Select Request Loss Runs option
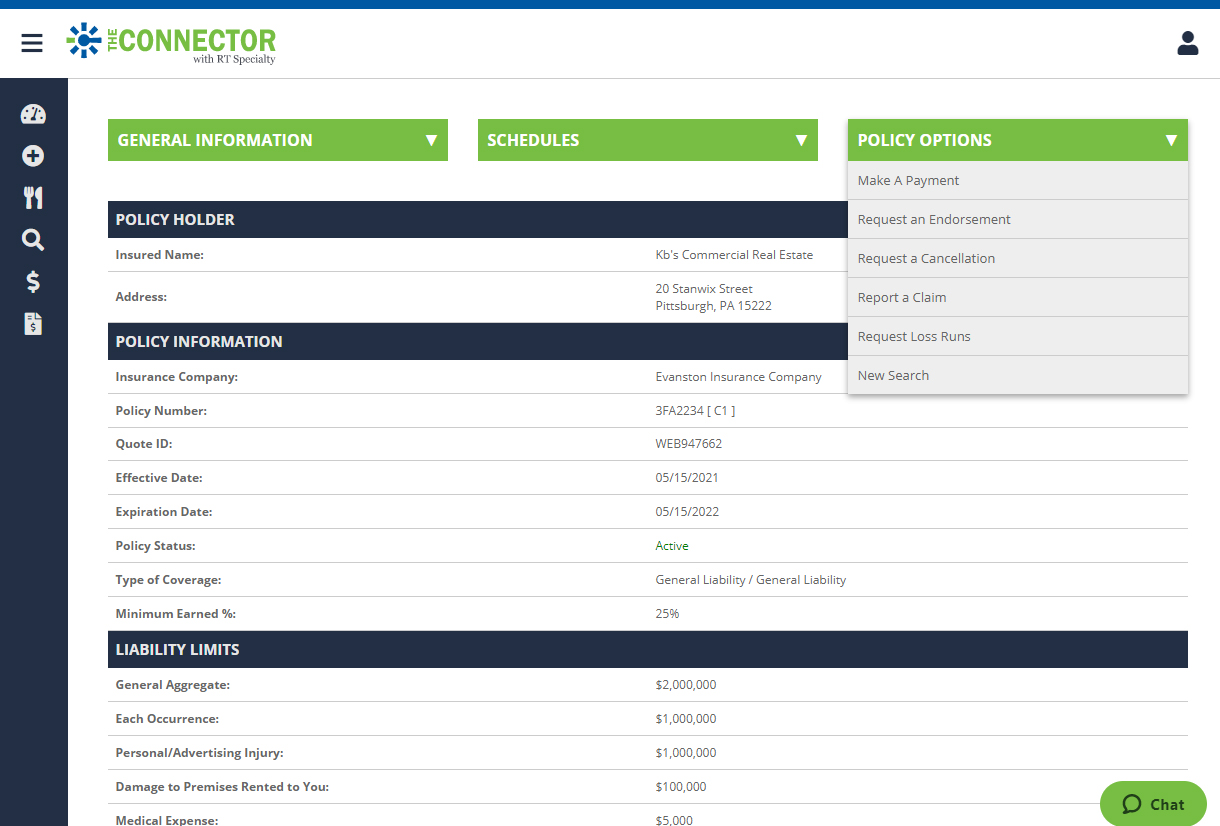This screenshot has width=1220, height=826. click(x=1018, y=337)
